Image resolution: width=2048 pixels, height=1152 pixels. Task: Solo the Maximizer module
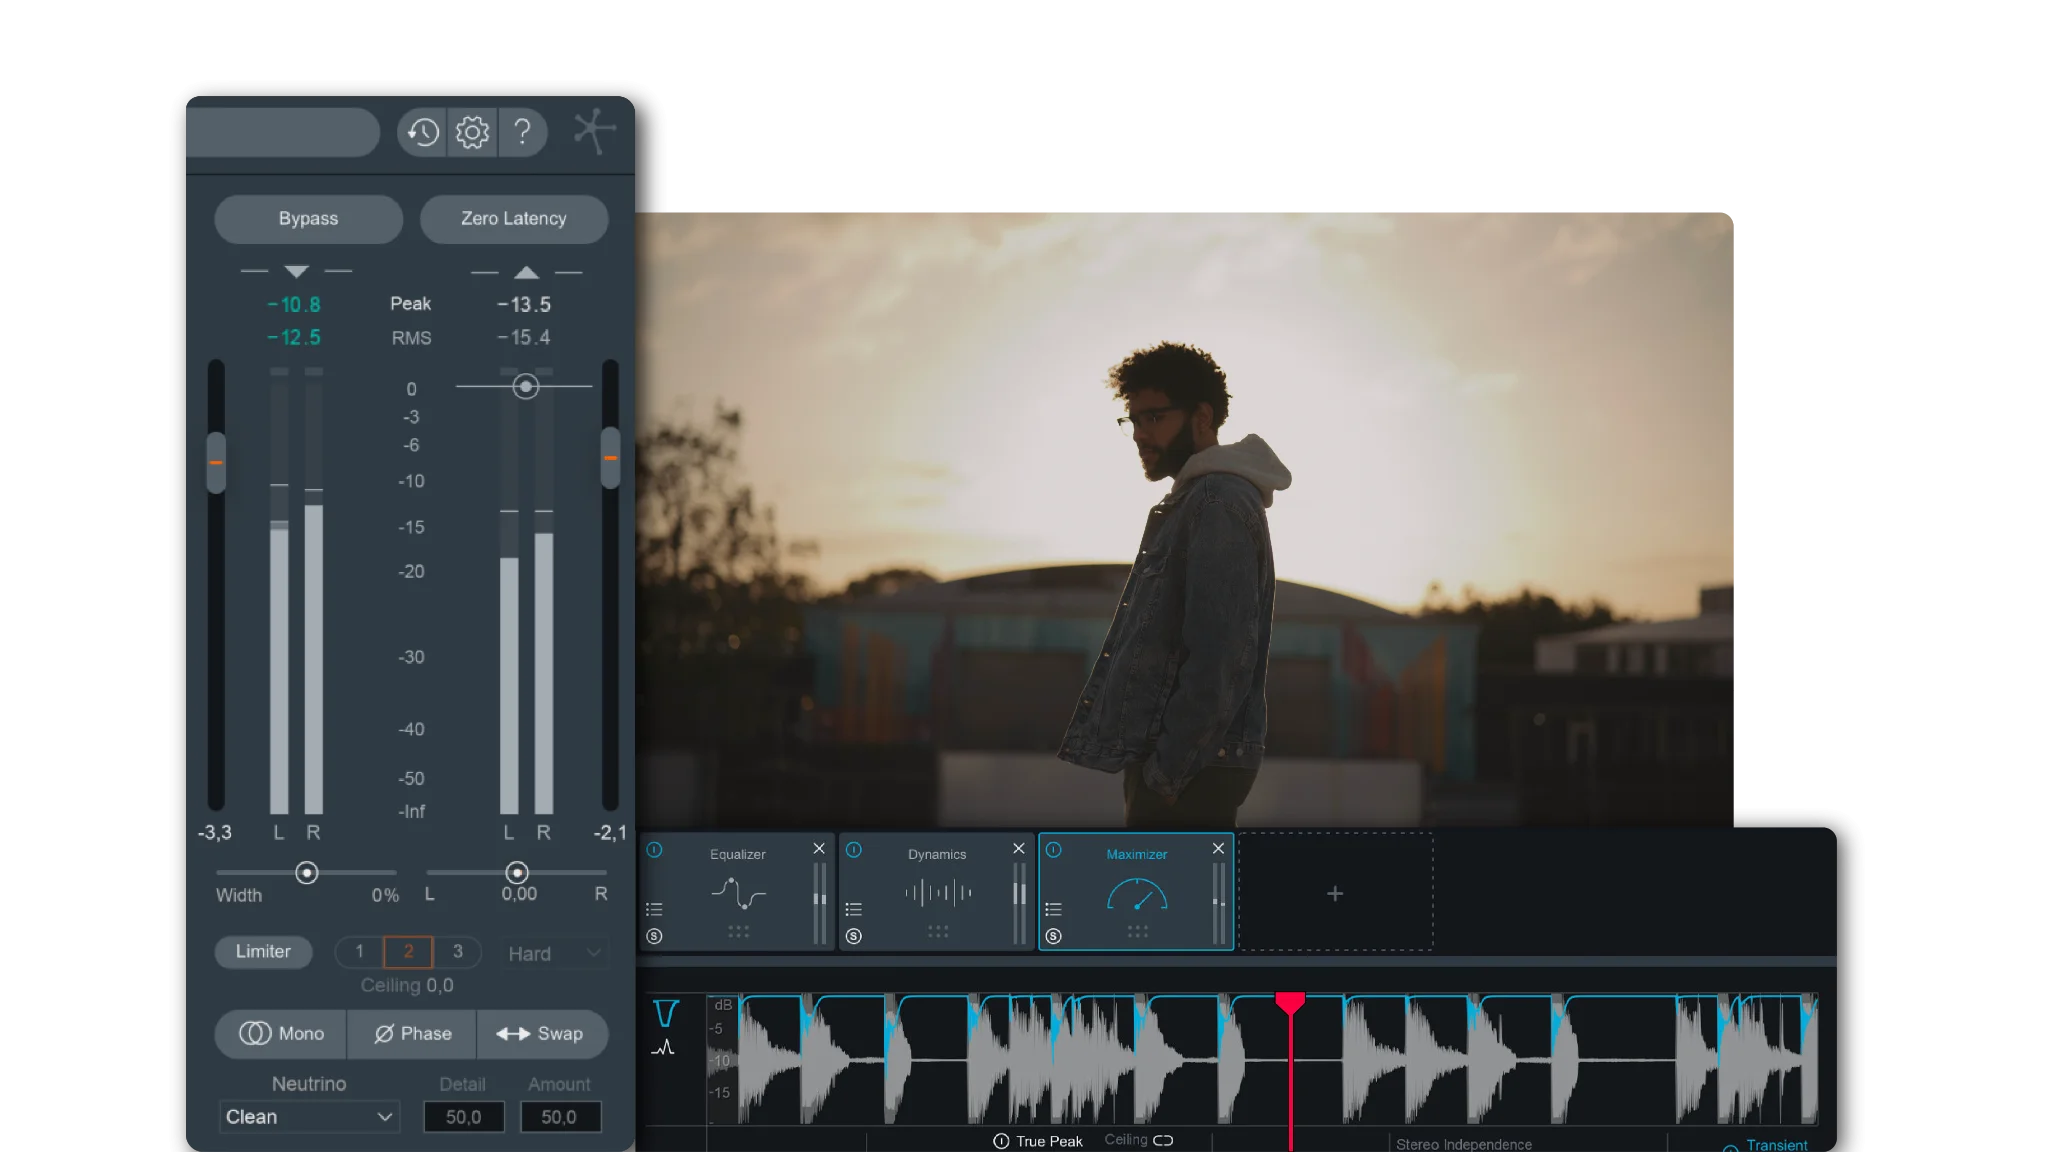coord(1053,936)
